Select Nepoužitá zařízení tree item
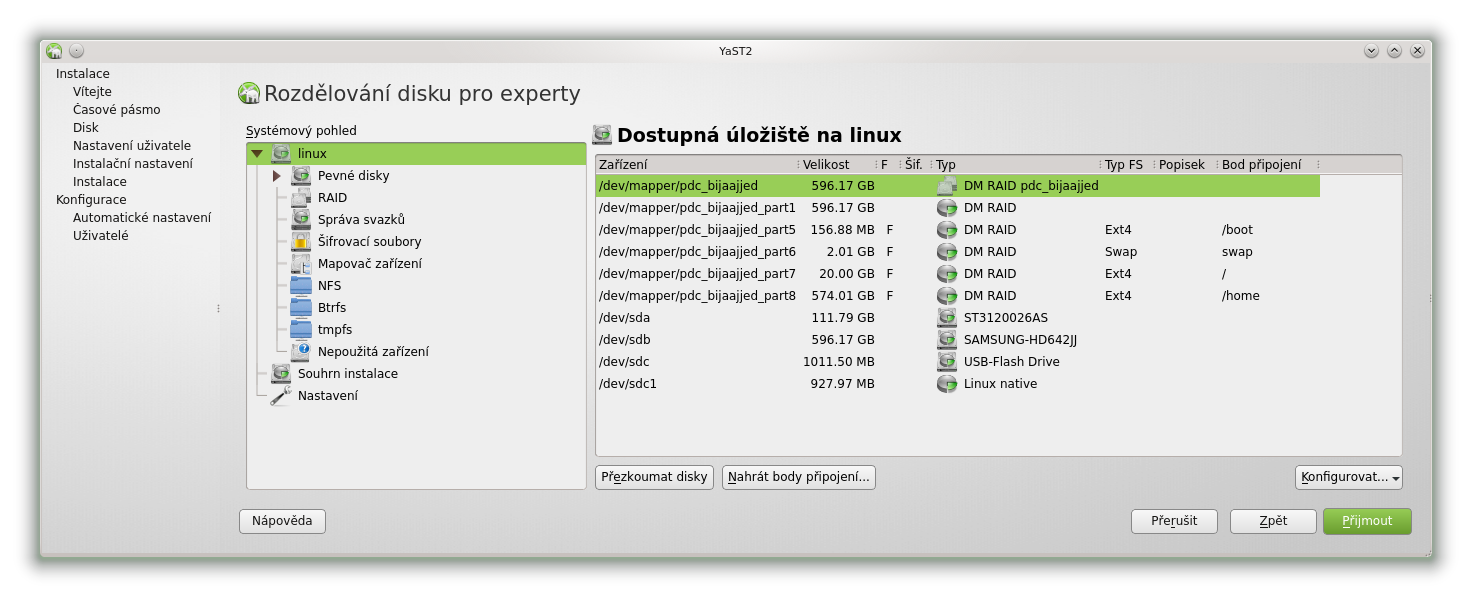The height and width of the screenshot is (597, 1472). point(373,351)
